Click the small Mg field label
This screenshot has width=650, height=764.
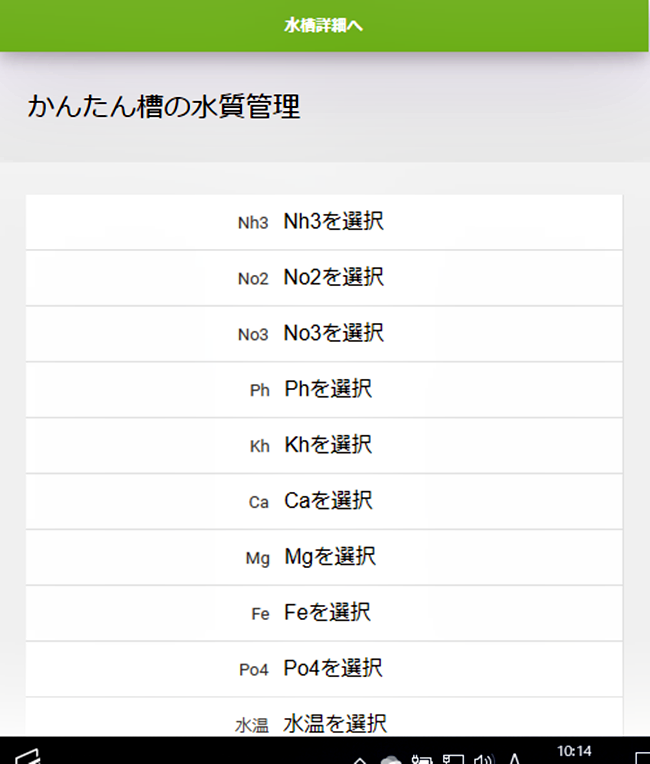click(x=258, y=558)
